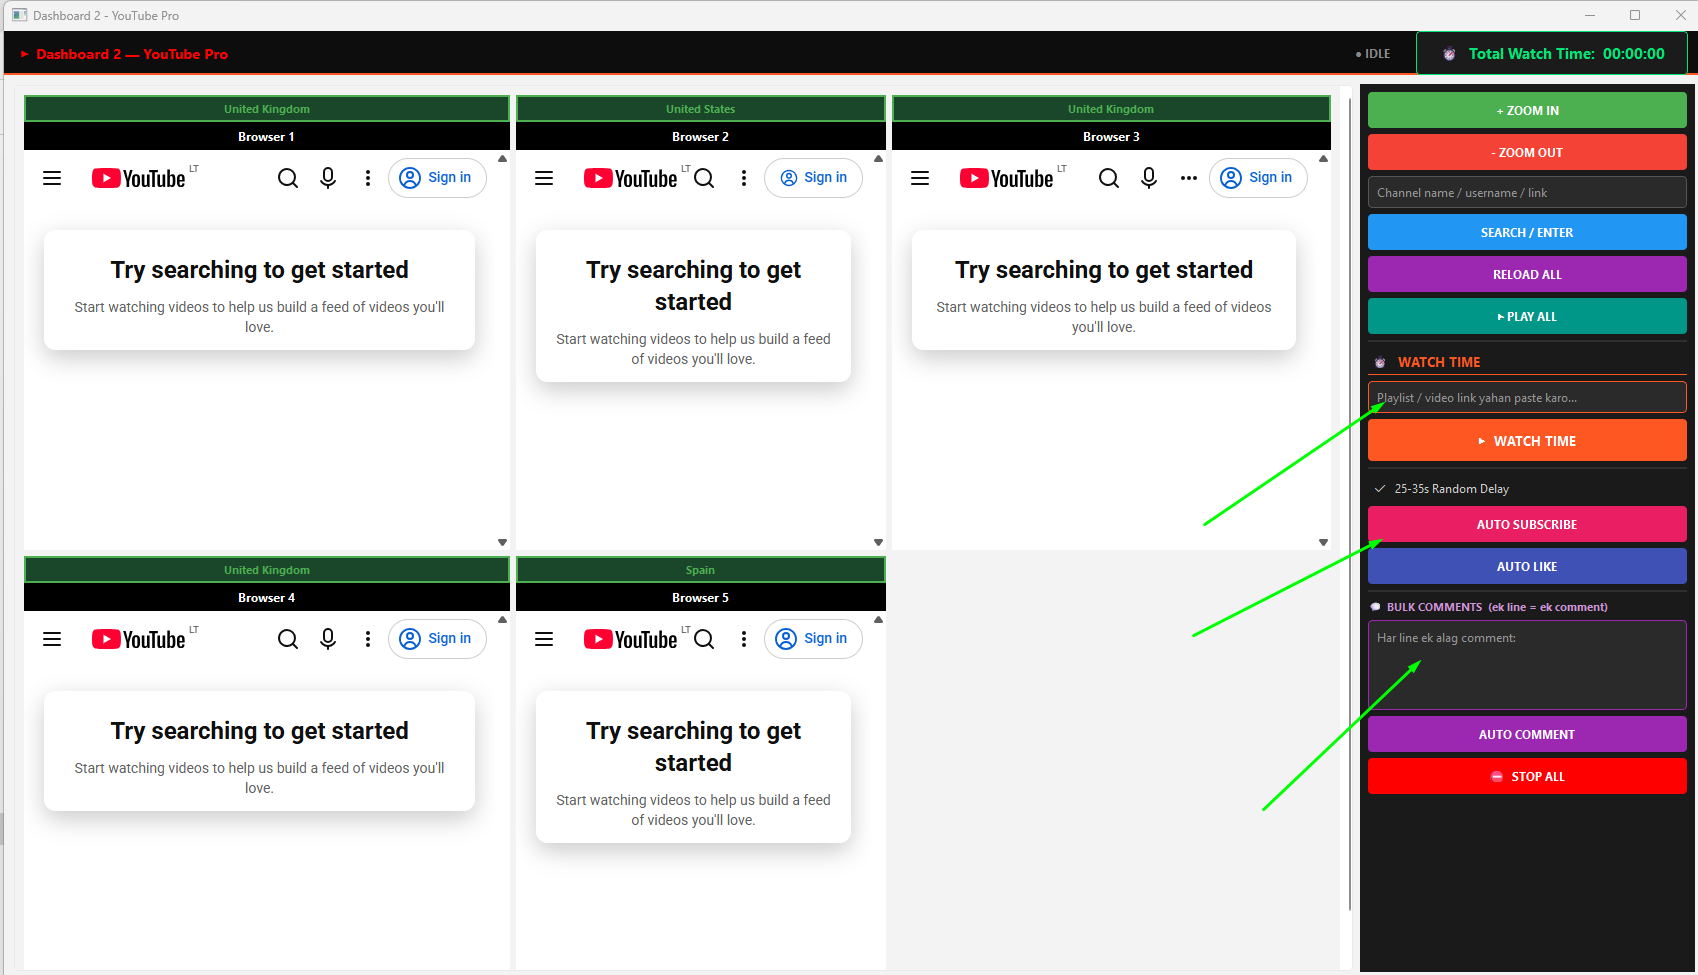Focus the Channel name / username / link field
The height and width of the screenshot is (975, 1698).
(1527, 192)
